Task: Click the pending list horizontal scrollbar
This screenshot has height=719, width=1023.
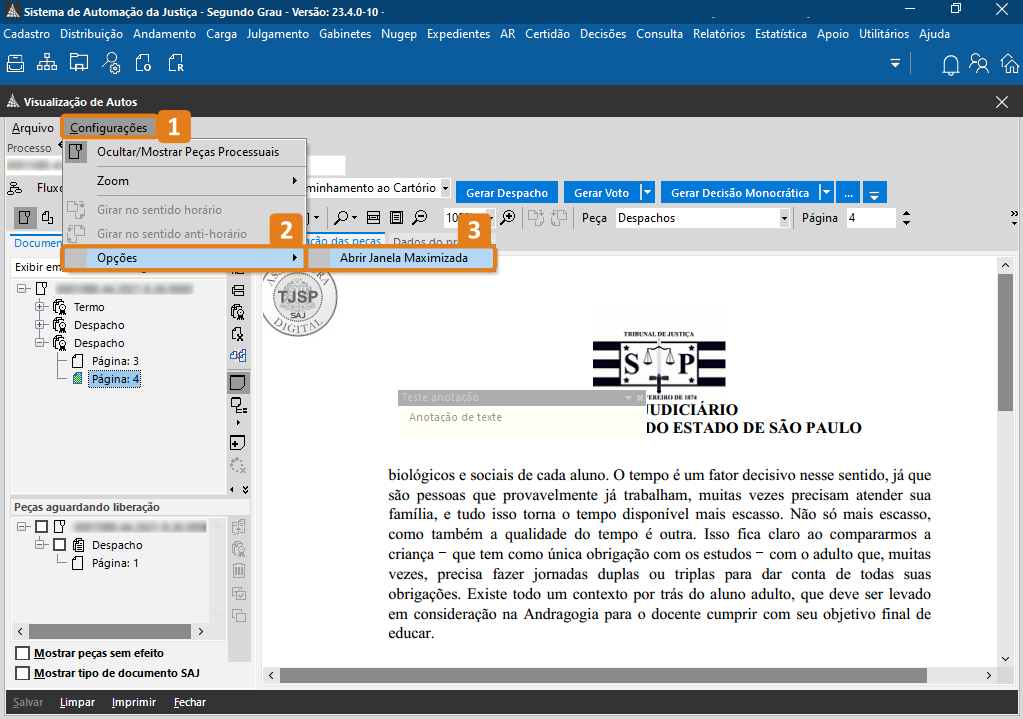Action: coord(110,631)
